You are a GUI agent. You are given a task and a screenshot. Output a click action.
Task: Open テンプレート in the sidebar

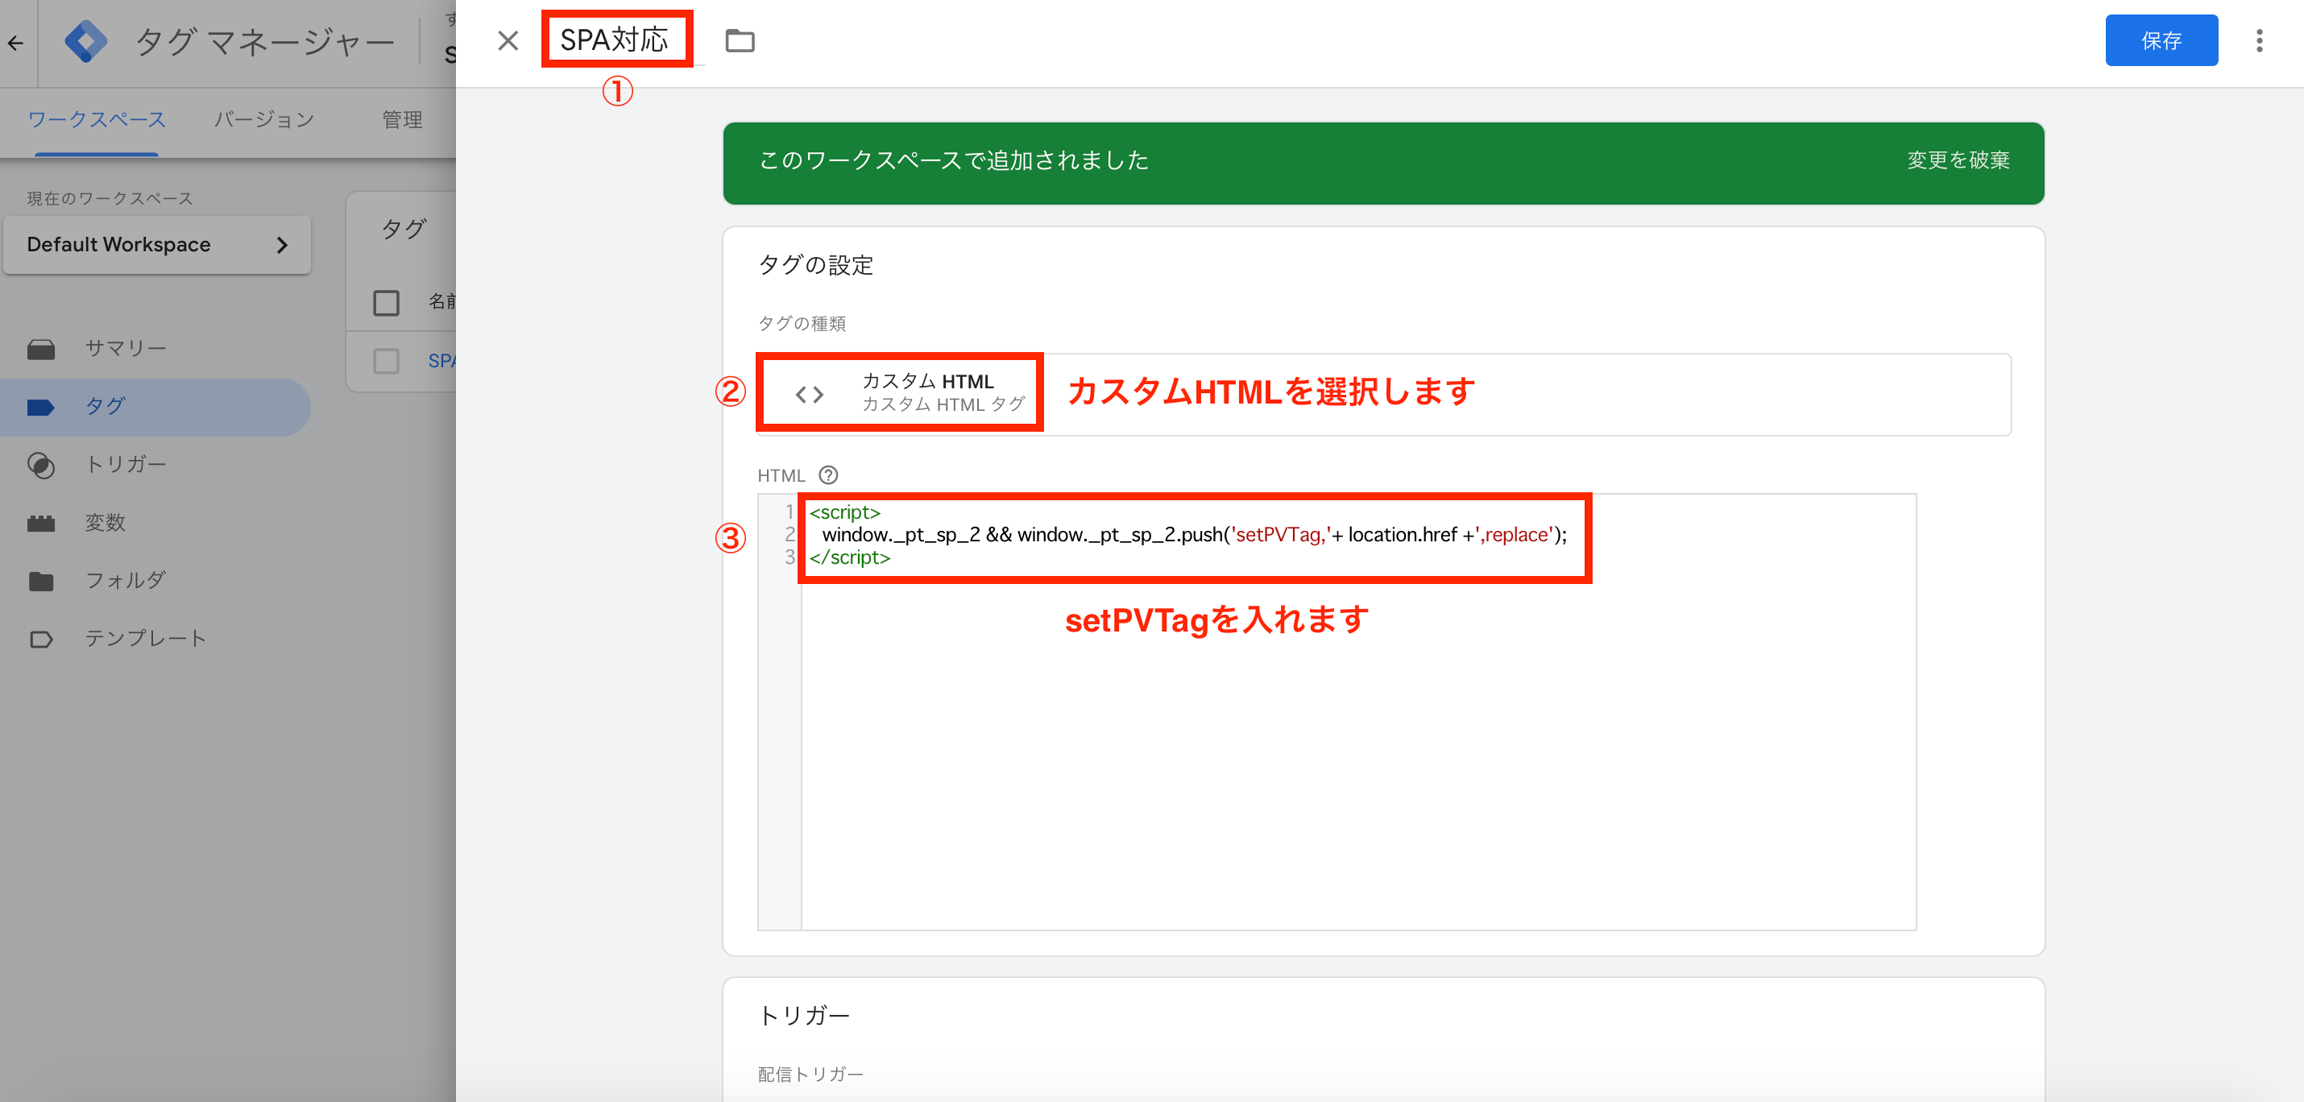tap(145, 638)
